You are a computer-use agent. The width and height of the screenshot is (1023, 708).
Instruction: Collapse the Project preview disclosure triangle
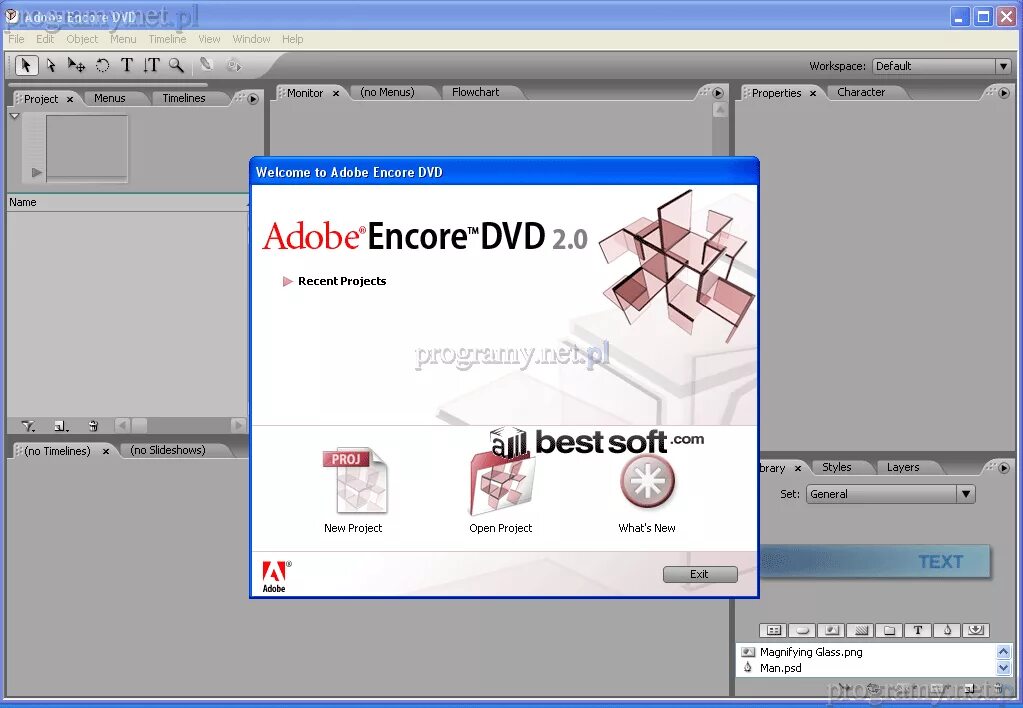pos(14,115)
